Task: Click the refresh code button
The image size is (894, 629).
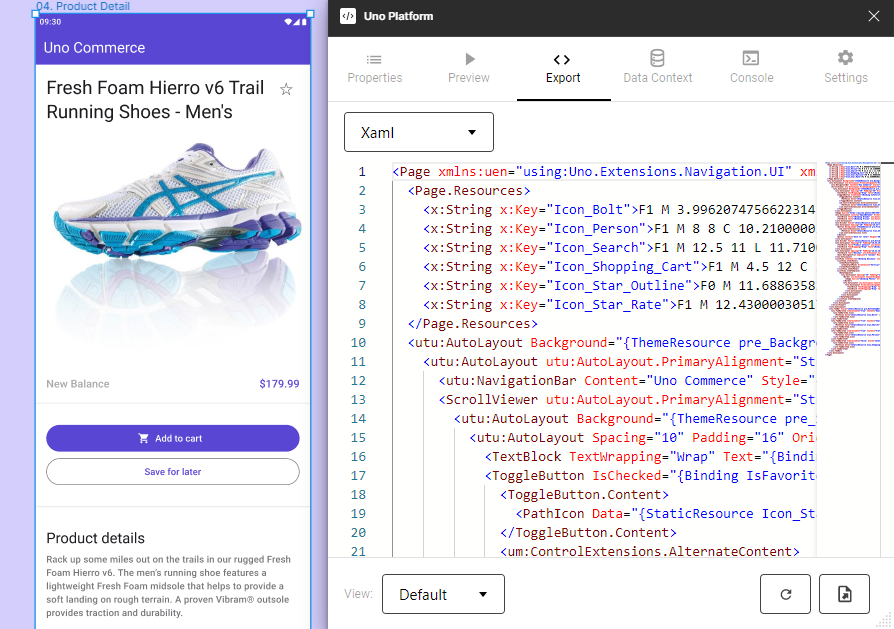Action: coord(785,594)
